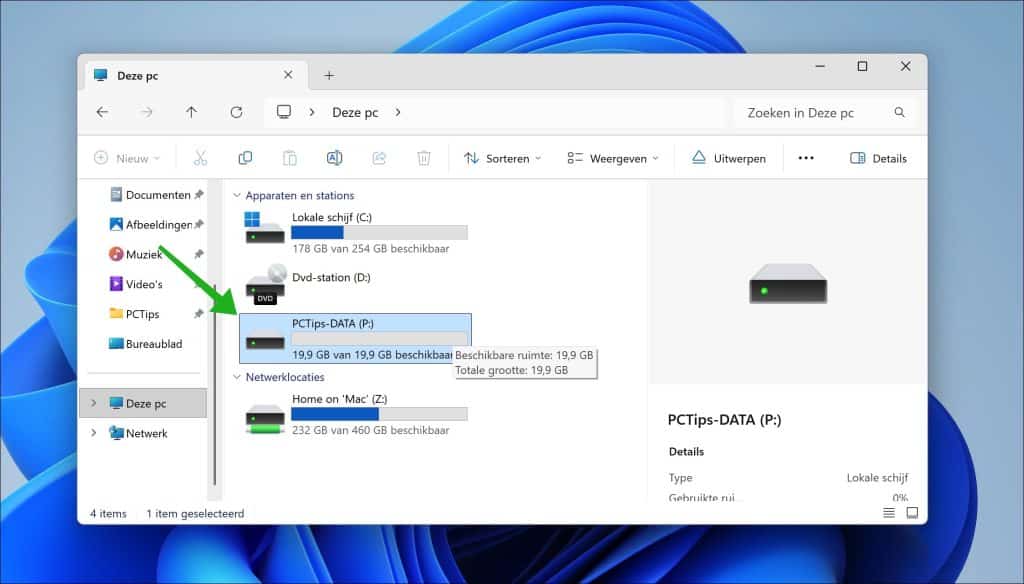Image resolution: width=1024 pixels, height=584 pixels.
Task: Open a new tab with plus button
Action: [329, 75]
